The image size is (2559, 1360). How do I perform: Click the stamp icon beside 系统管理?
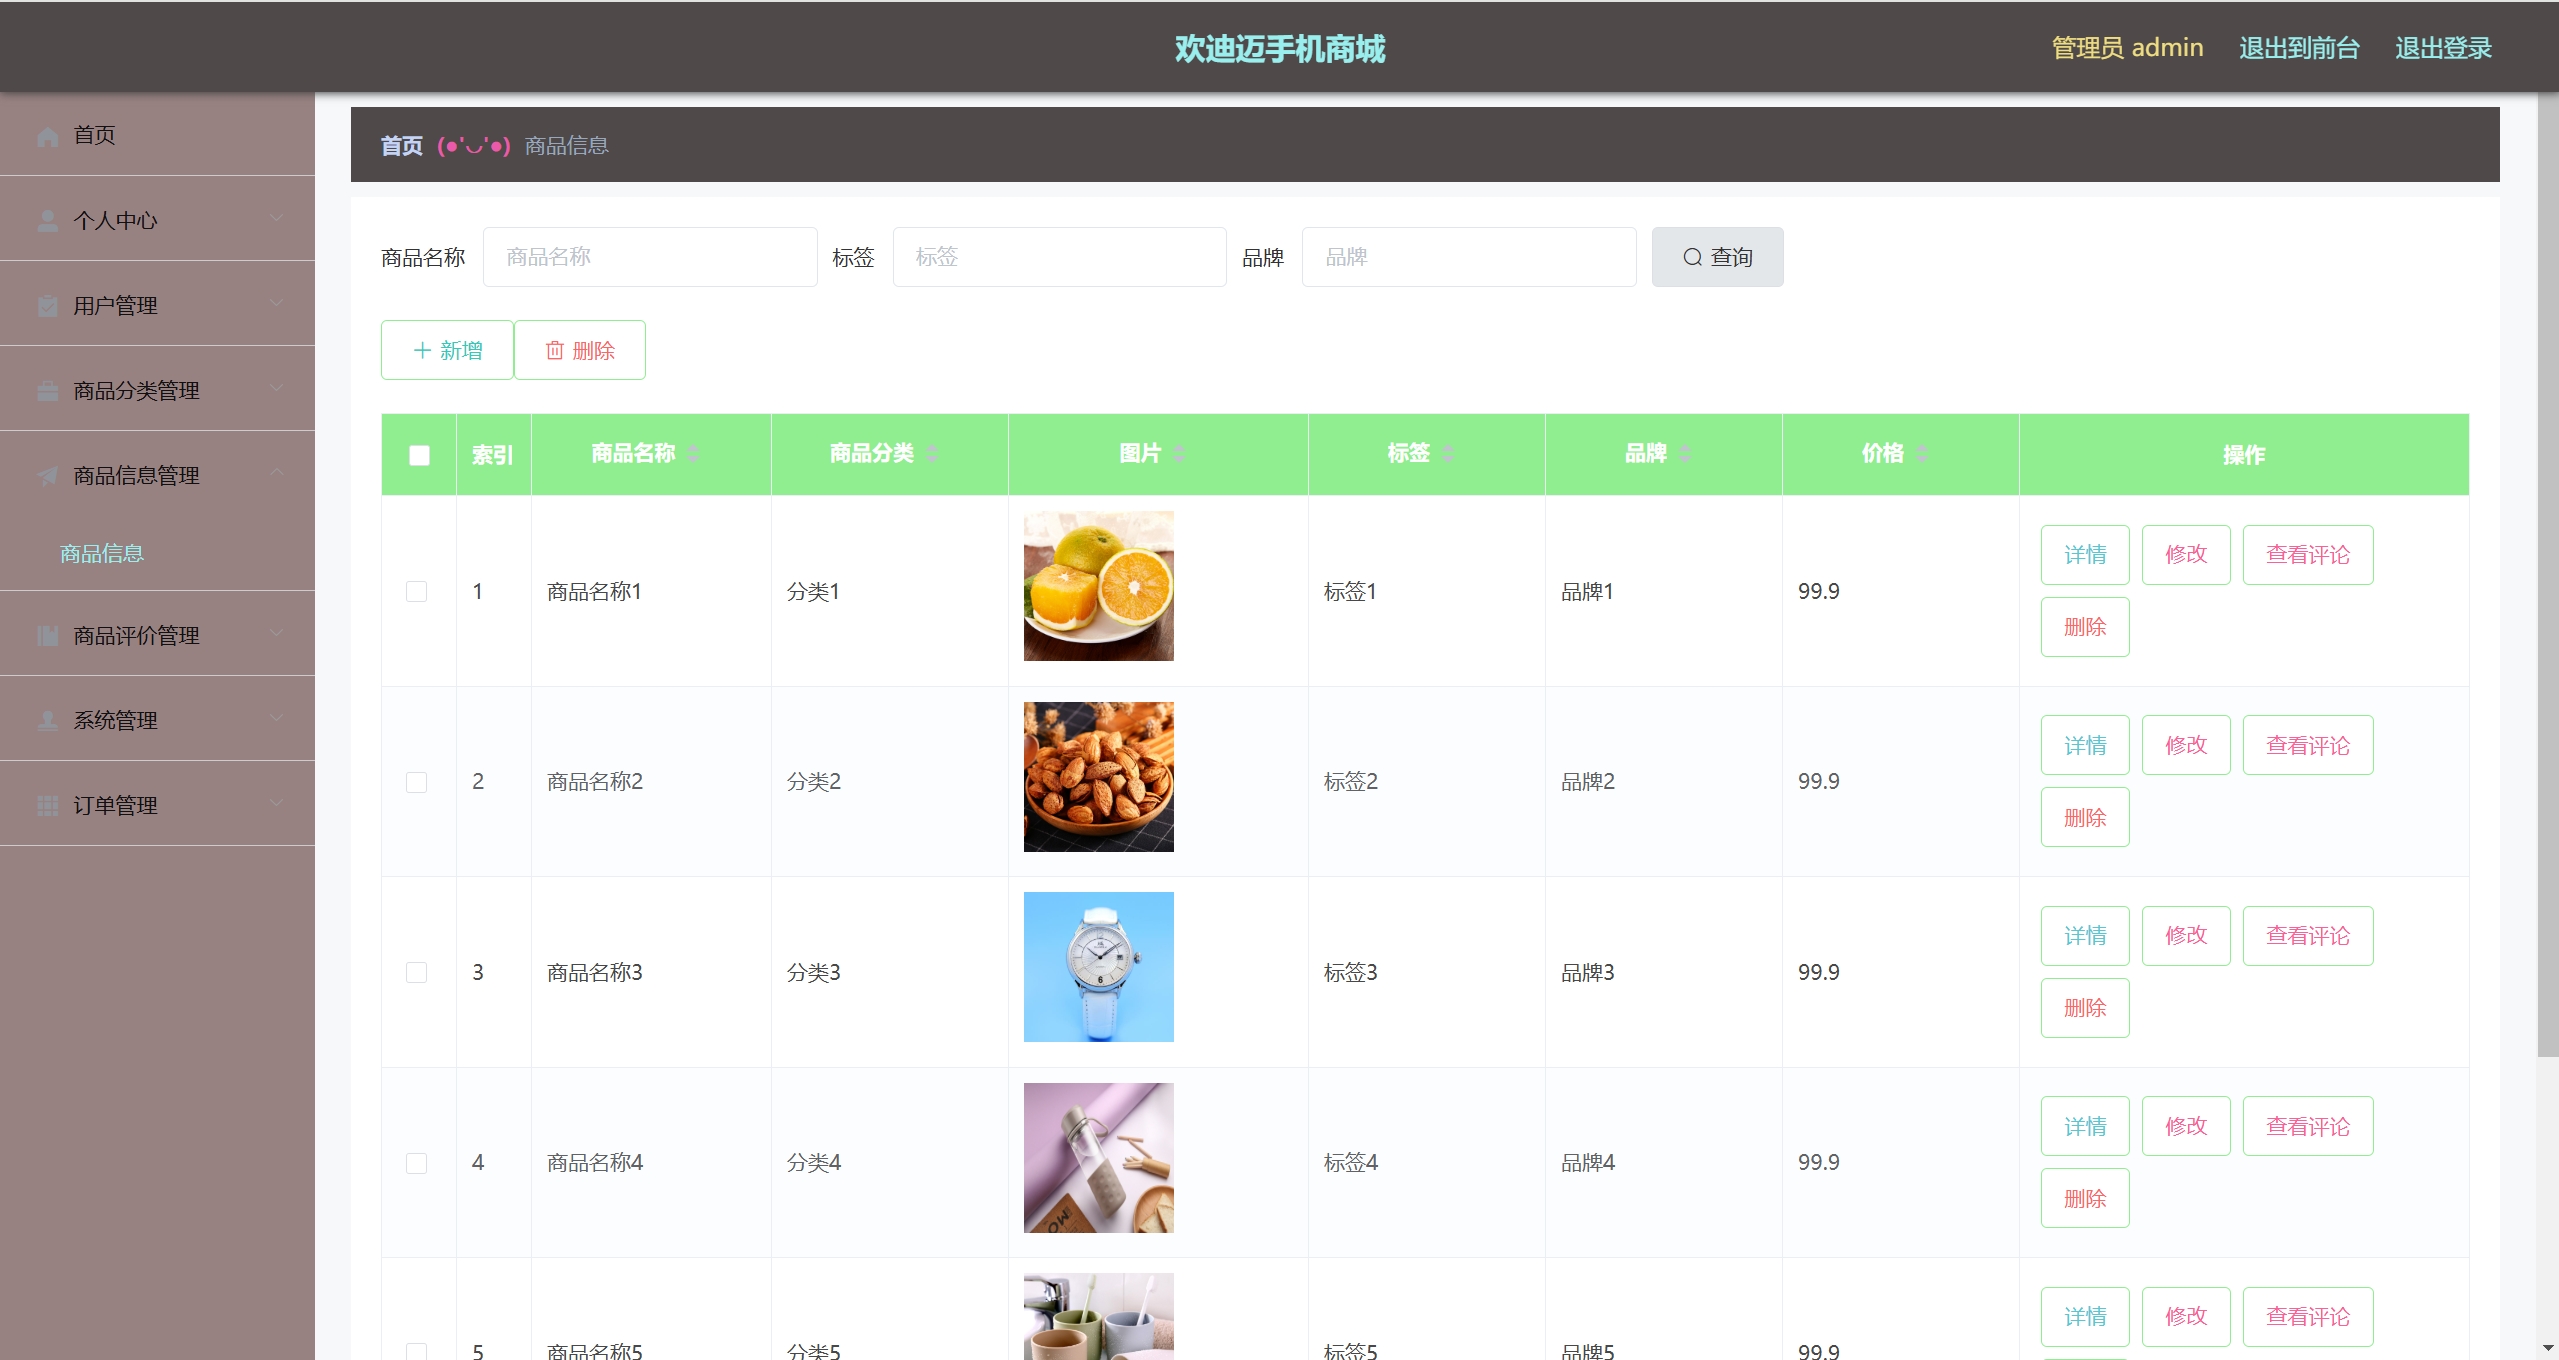[47, 721]
